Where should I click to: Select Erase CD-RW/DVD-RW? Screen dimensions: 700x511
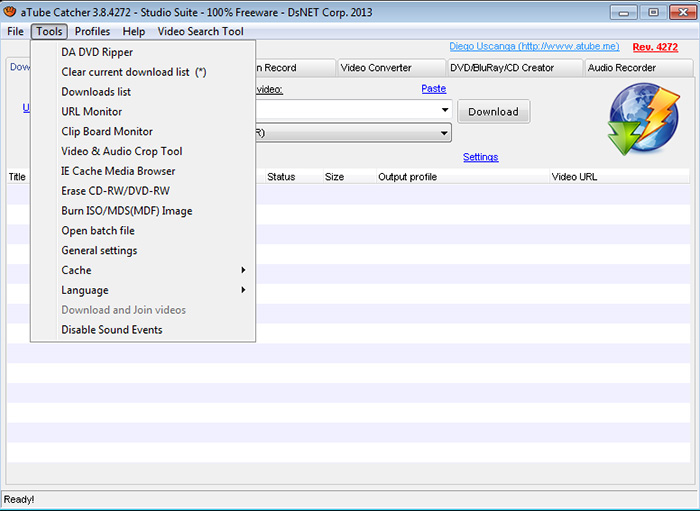point(143,191)
